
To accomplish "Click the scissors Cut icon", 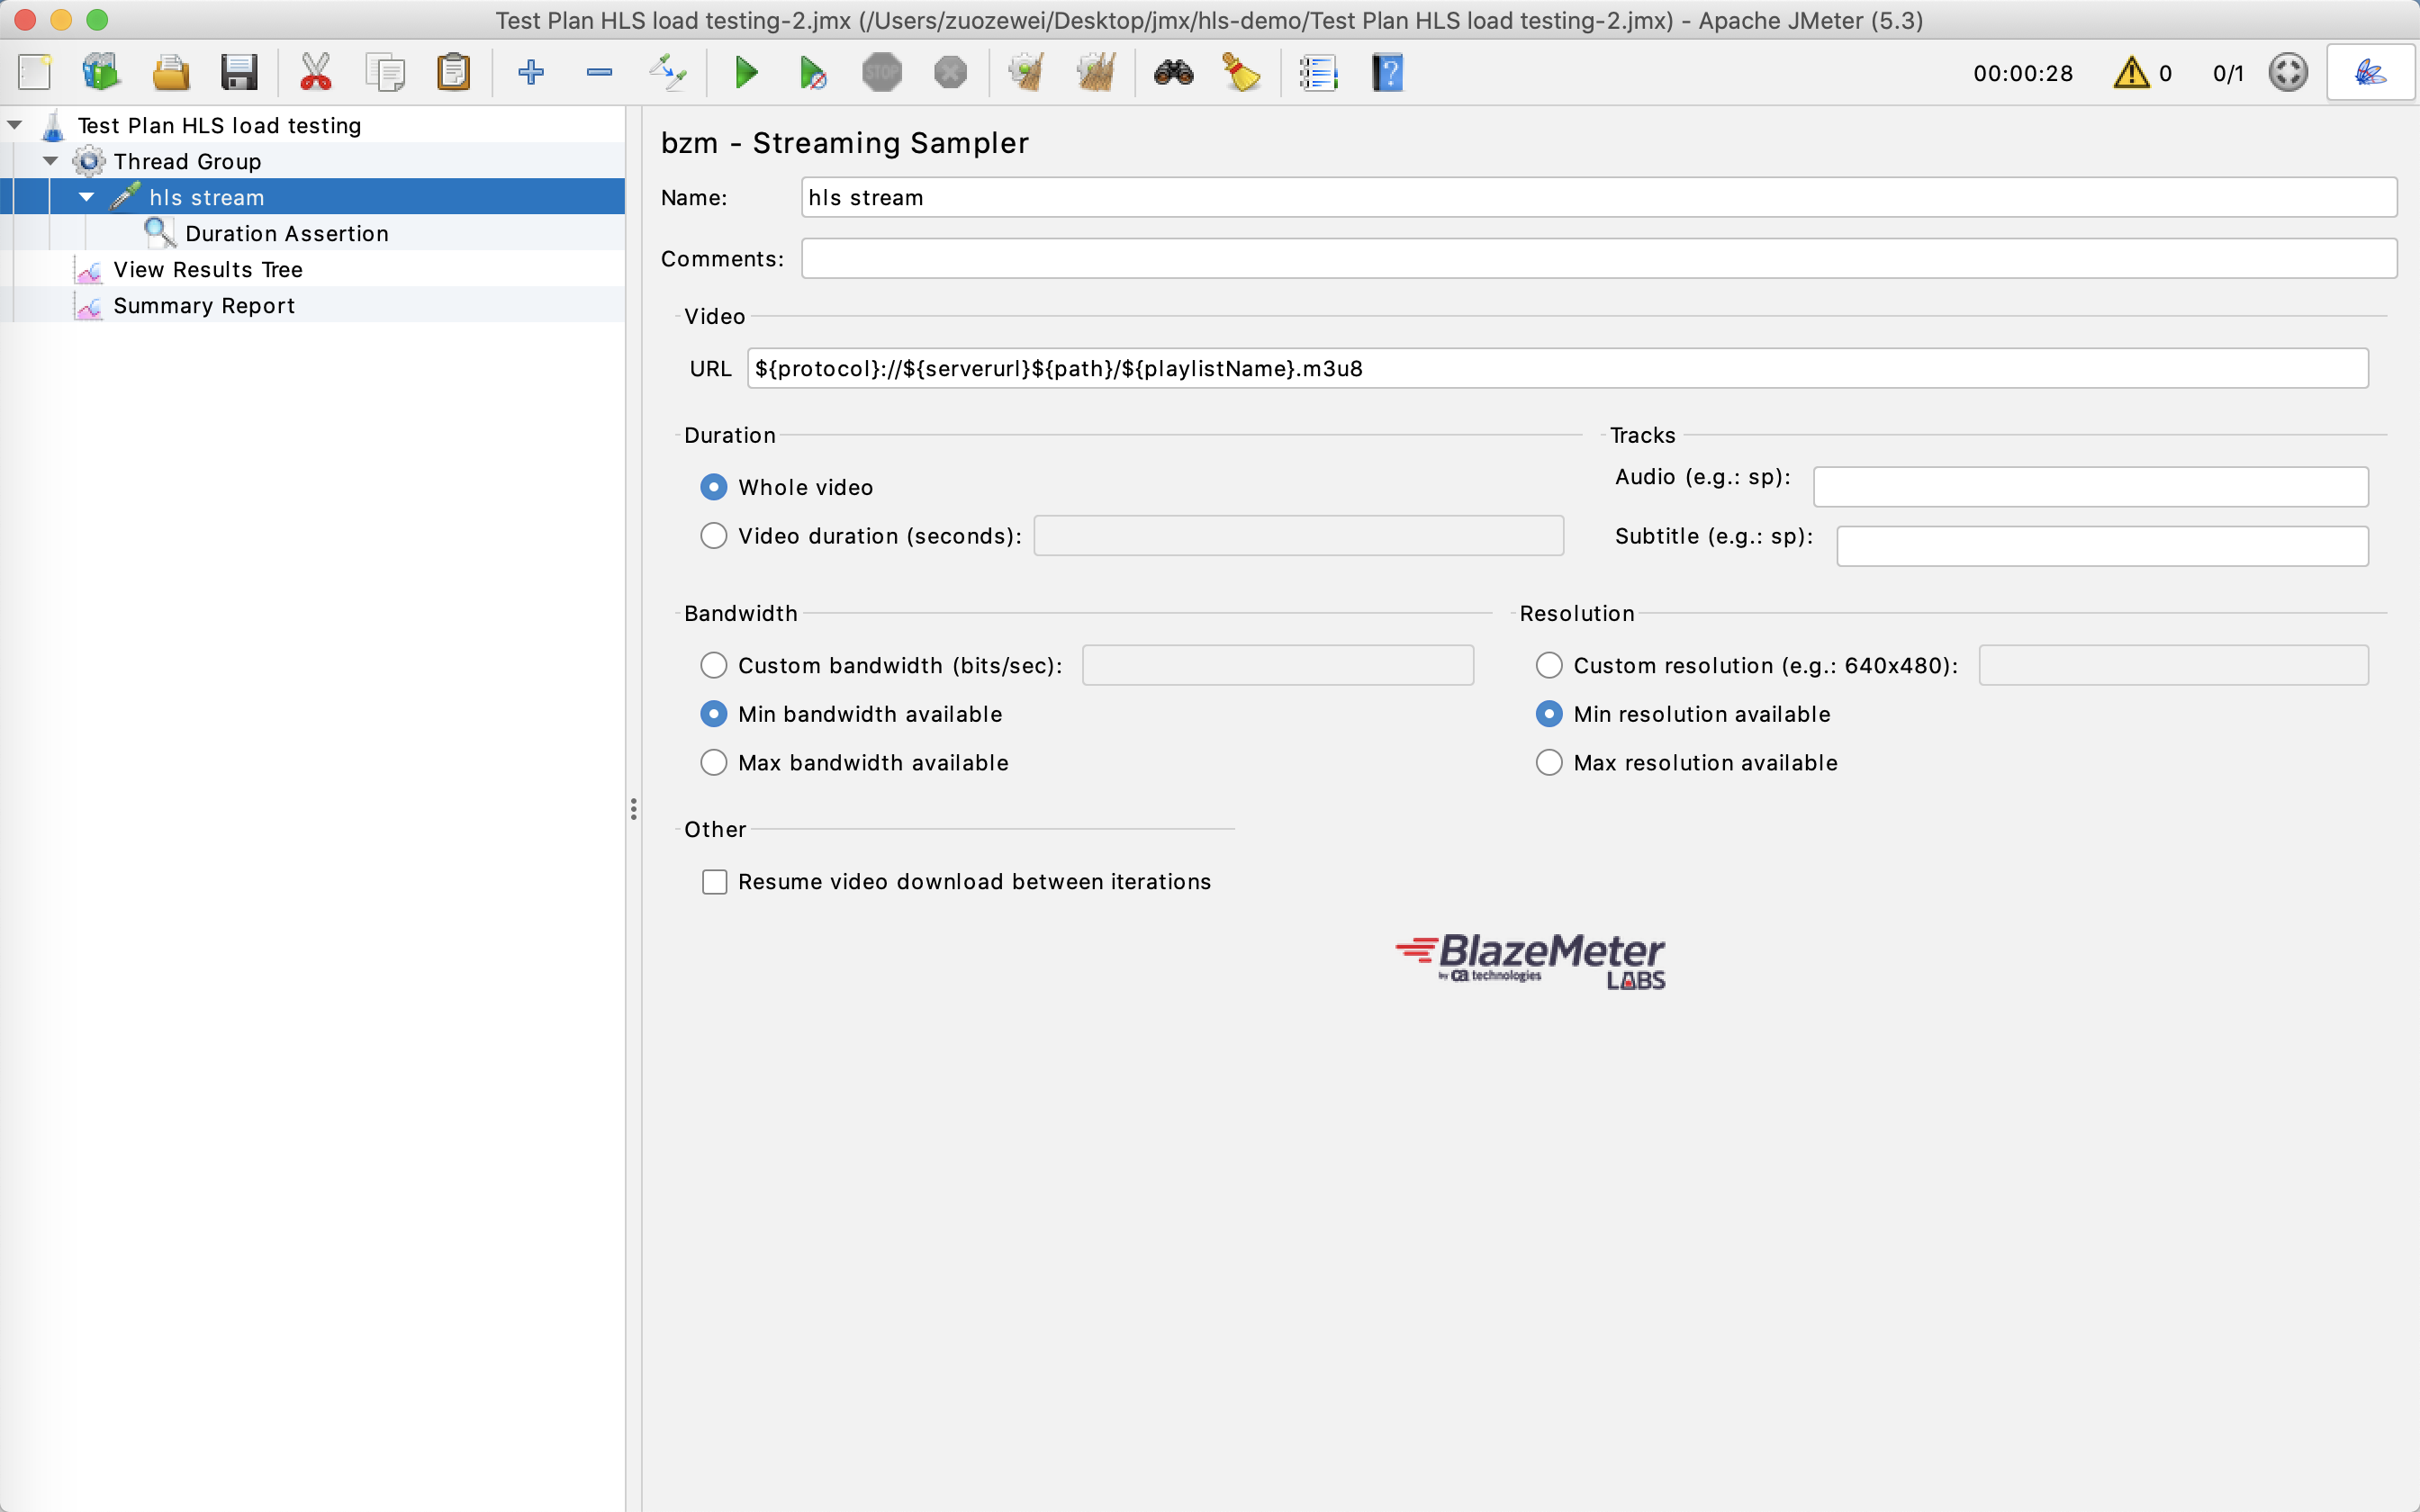I will tap(315, 73).
